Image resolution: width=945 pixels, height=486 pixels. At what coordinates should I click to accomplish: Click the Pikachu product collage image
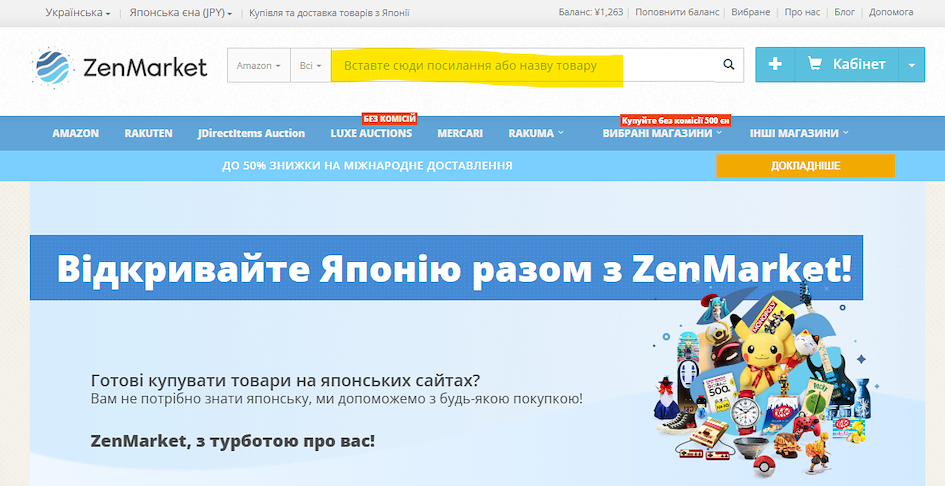[765, 379]
